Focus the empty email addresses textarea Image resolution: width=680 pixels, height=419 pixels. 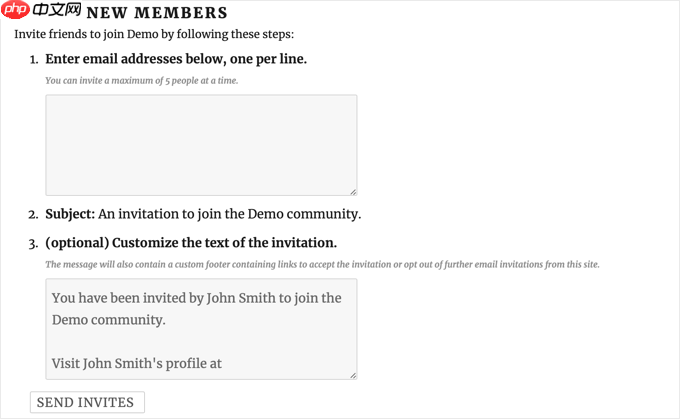tap(201, 145)
